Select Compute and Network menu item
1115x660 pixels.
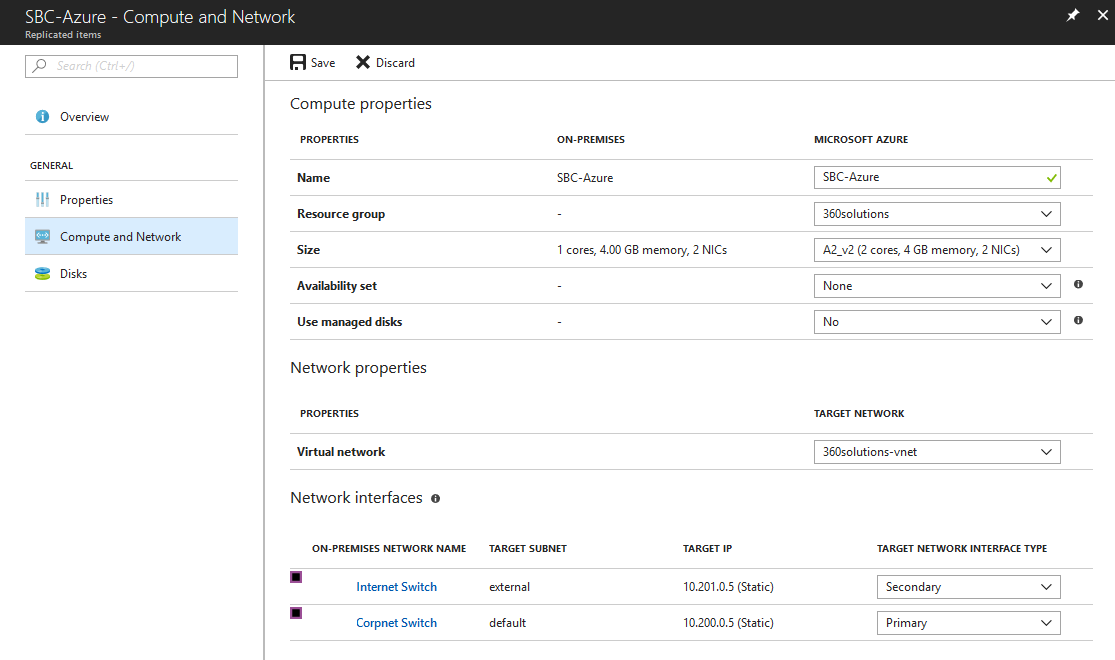coord(132,236)
